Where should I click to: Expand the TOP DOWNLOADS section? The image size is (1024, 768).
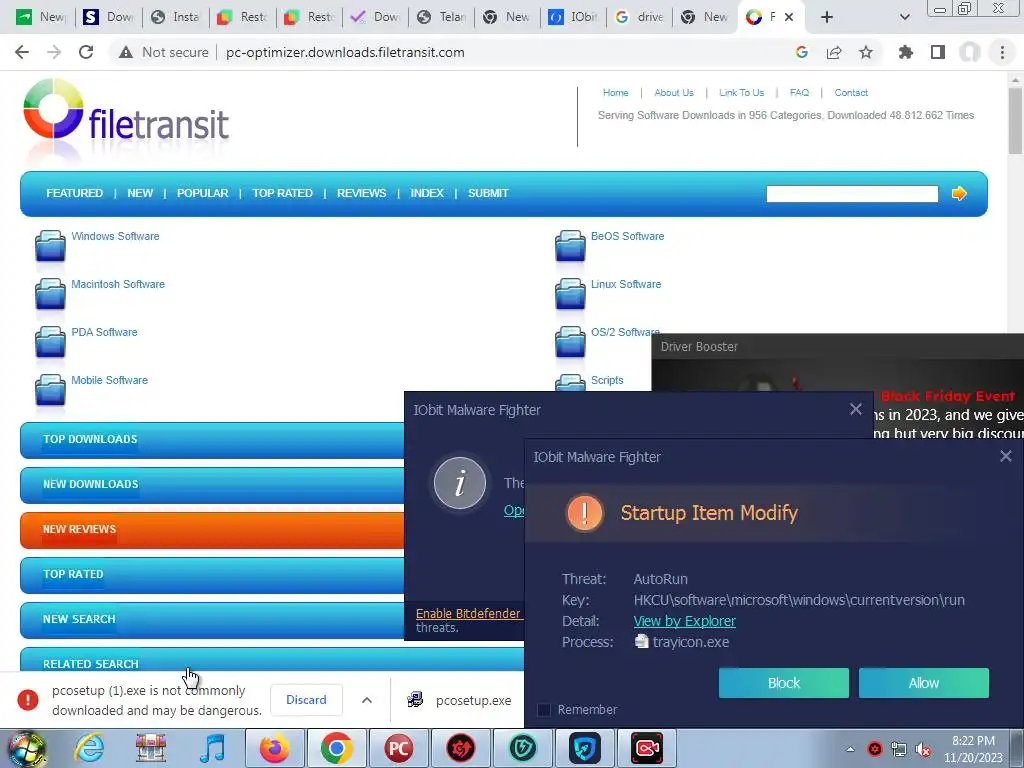point(212,440)
